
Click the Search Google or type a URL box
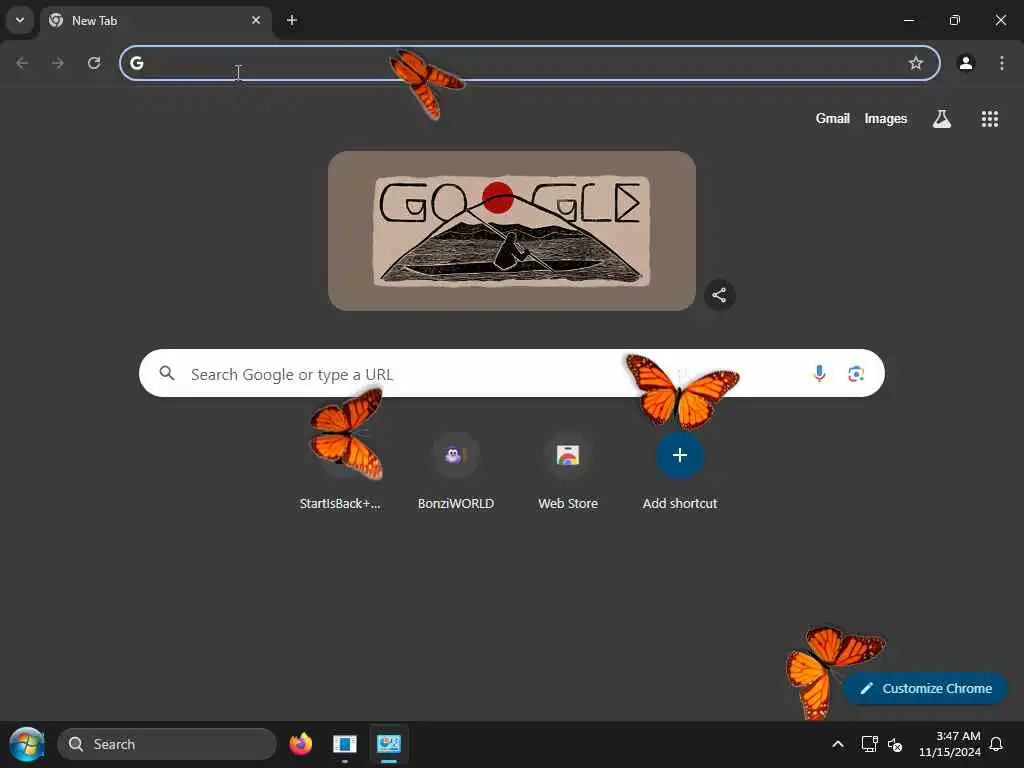tap(512, 373)
